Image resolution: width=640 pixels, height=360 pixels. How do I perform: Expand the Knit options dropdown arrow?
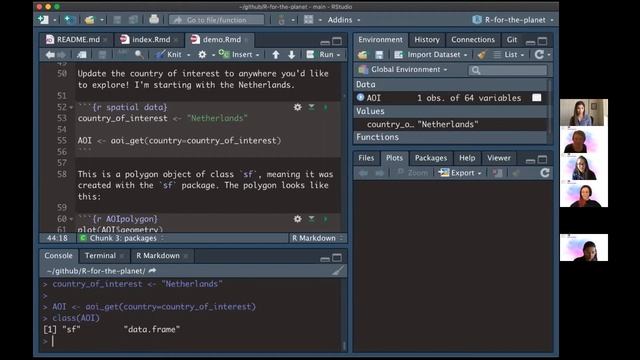point(189,55)
